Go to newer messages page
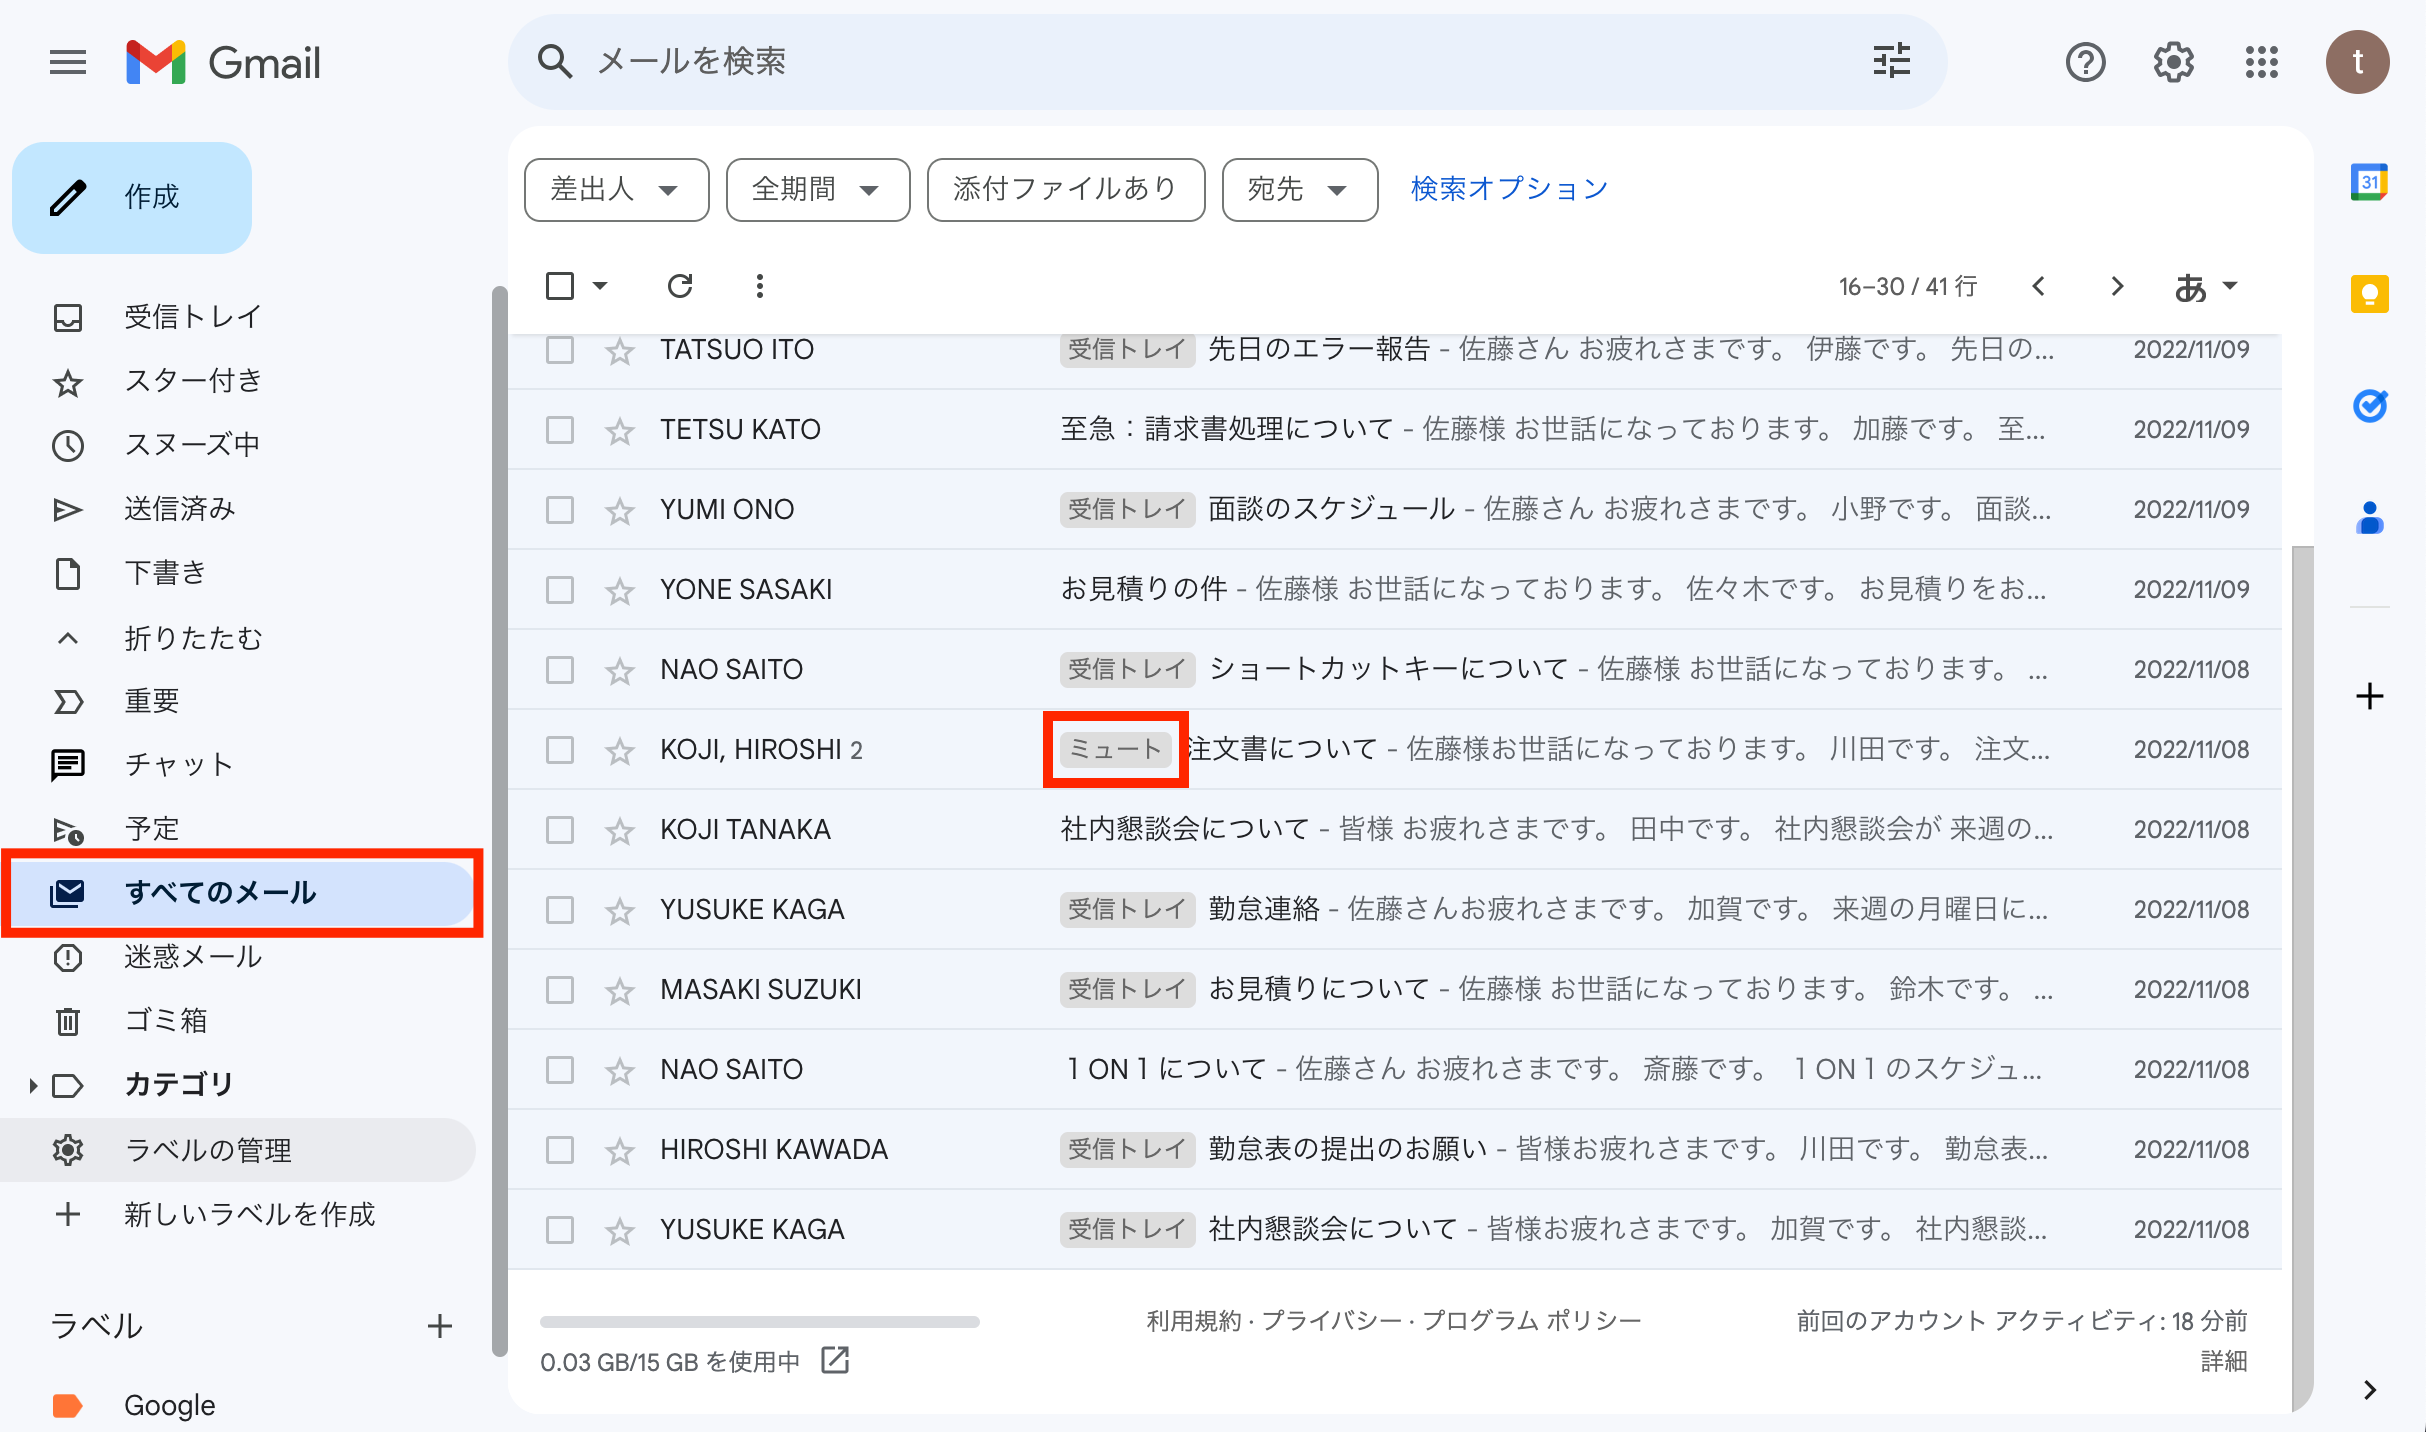2426x1432 pixels. pyautogui.click(x=2039, y=286)
